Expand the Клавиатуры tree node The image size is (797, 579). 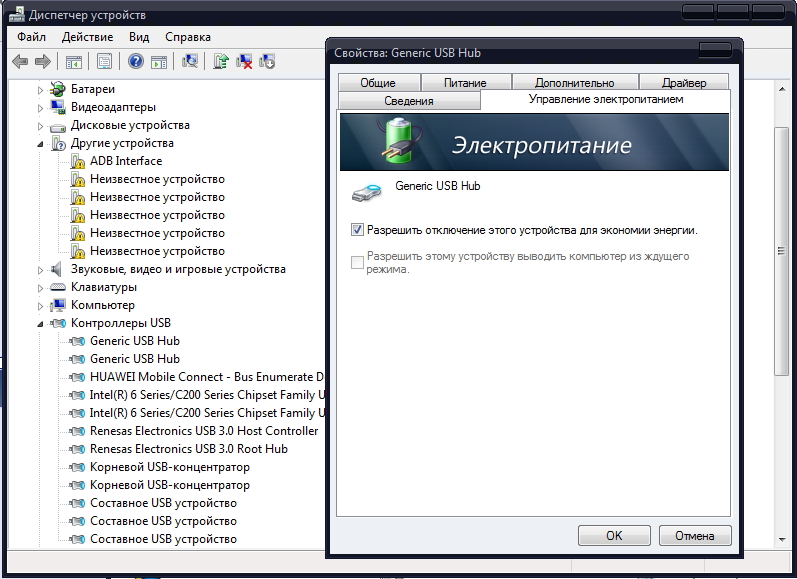click(x=41, y=288)
